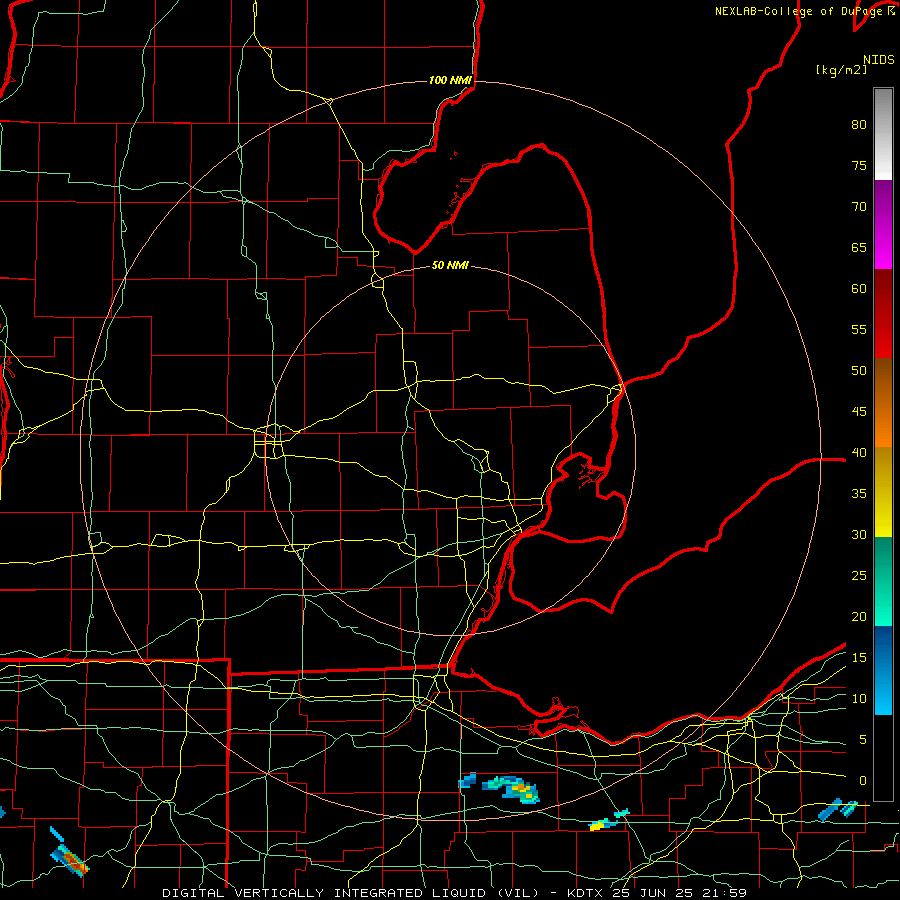
Task: Click the [kg/m2] units label
Action: click(x=841, y=70)
